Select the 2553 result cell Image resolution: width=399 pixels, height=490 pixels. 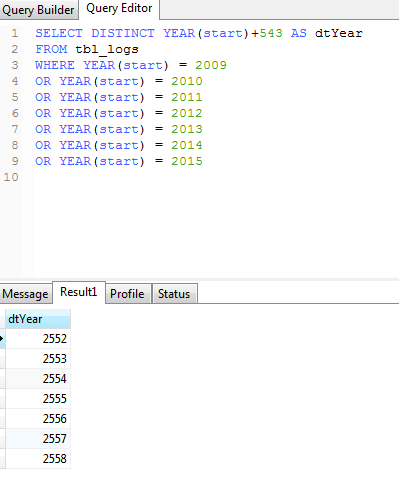[38, 359]
